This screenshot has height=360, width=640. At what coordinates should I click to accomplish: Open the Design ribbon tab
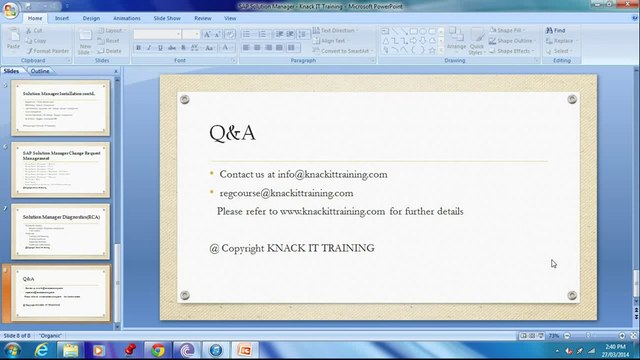pos(91,18)
